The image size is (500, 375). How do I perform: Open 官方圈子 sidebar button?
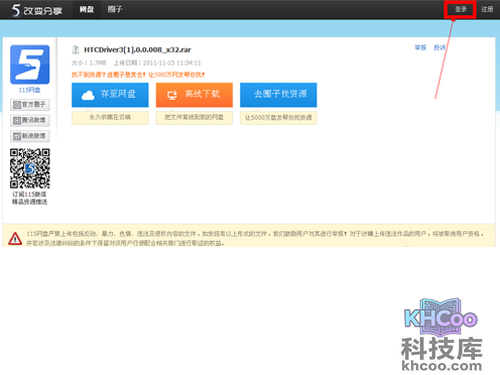point(30,105)
